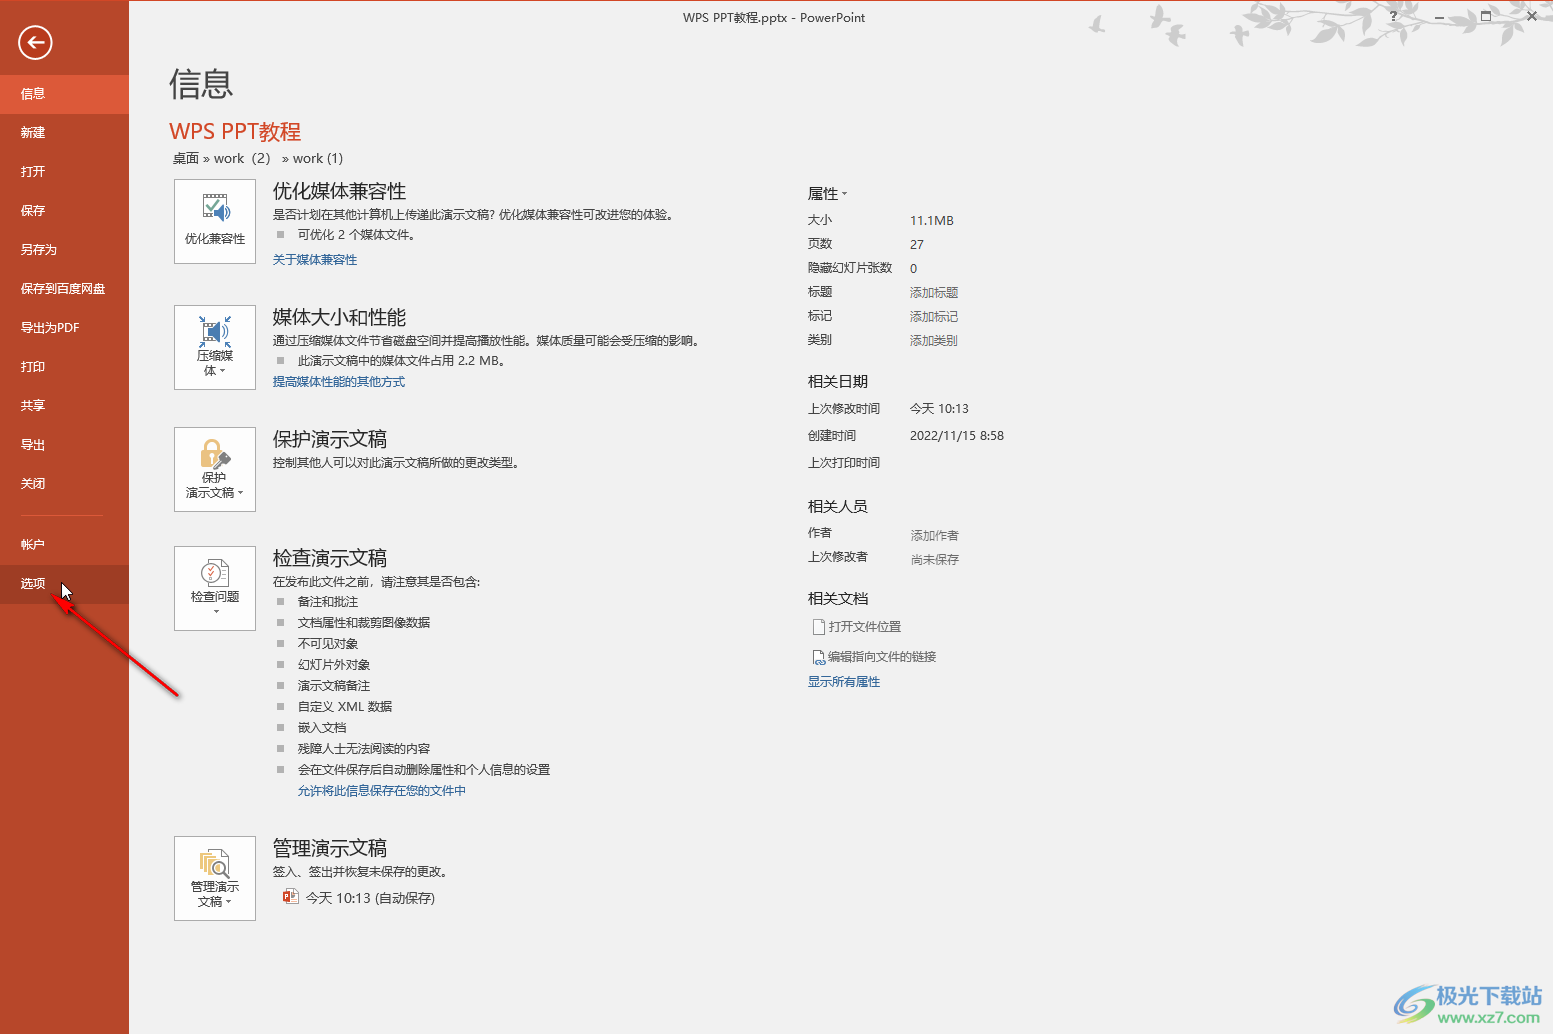The width and height of the screenshot is (1553, 1034).
Task: Click the 嵌入文档 list item
Action: click(322, 728)
